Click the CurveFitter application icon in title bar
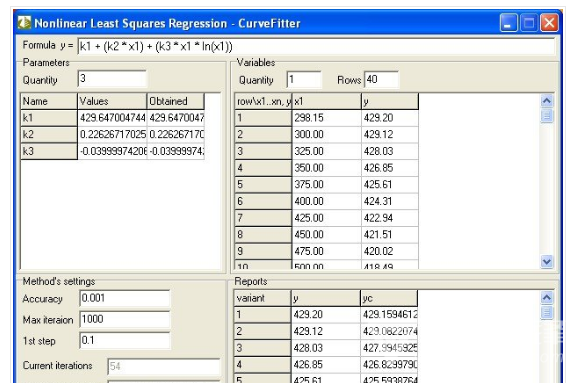 [x=24, y=23]
